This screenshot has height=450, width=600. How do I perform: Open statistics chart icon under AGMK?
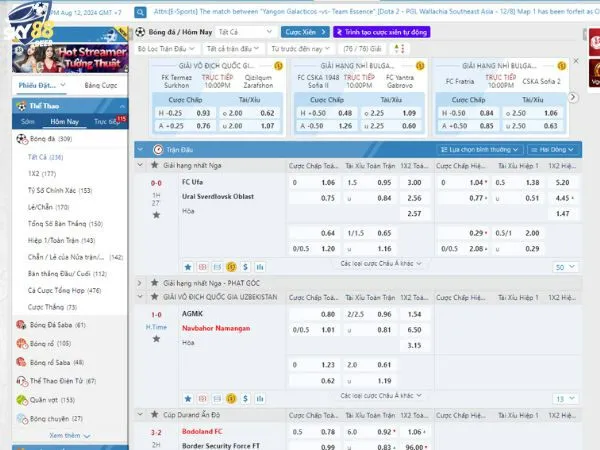pyautogui.click(x=260, y=399)
